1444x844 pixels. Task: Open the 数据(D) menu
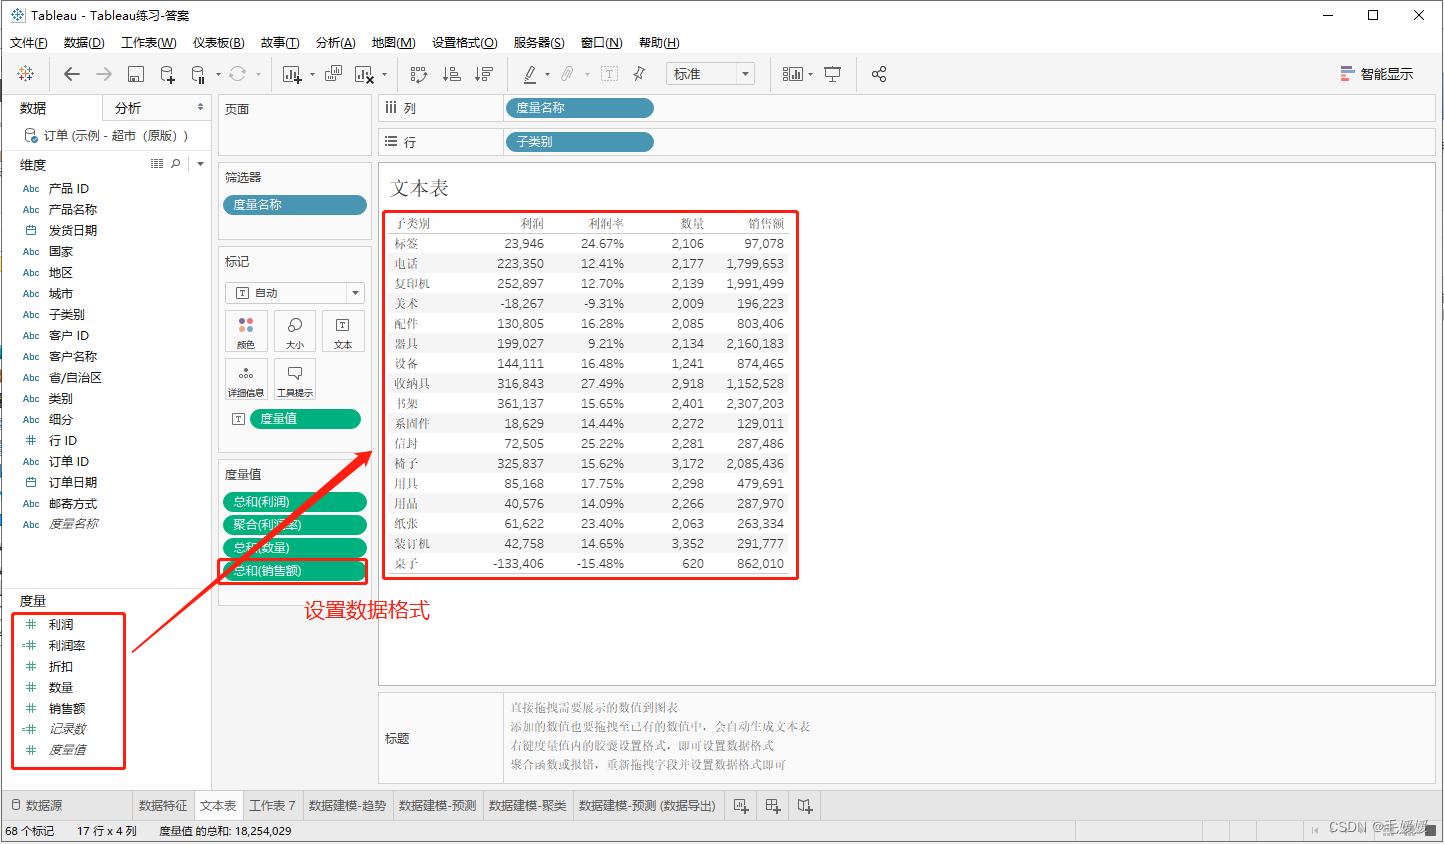tap(84, 43)
